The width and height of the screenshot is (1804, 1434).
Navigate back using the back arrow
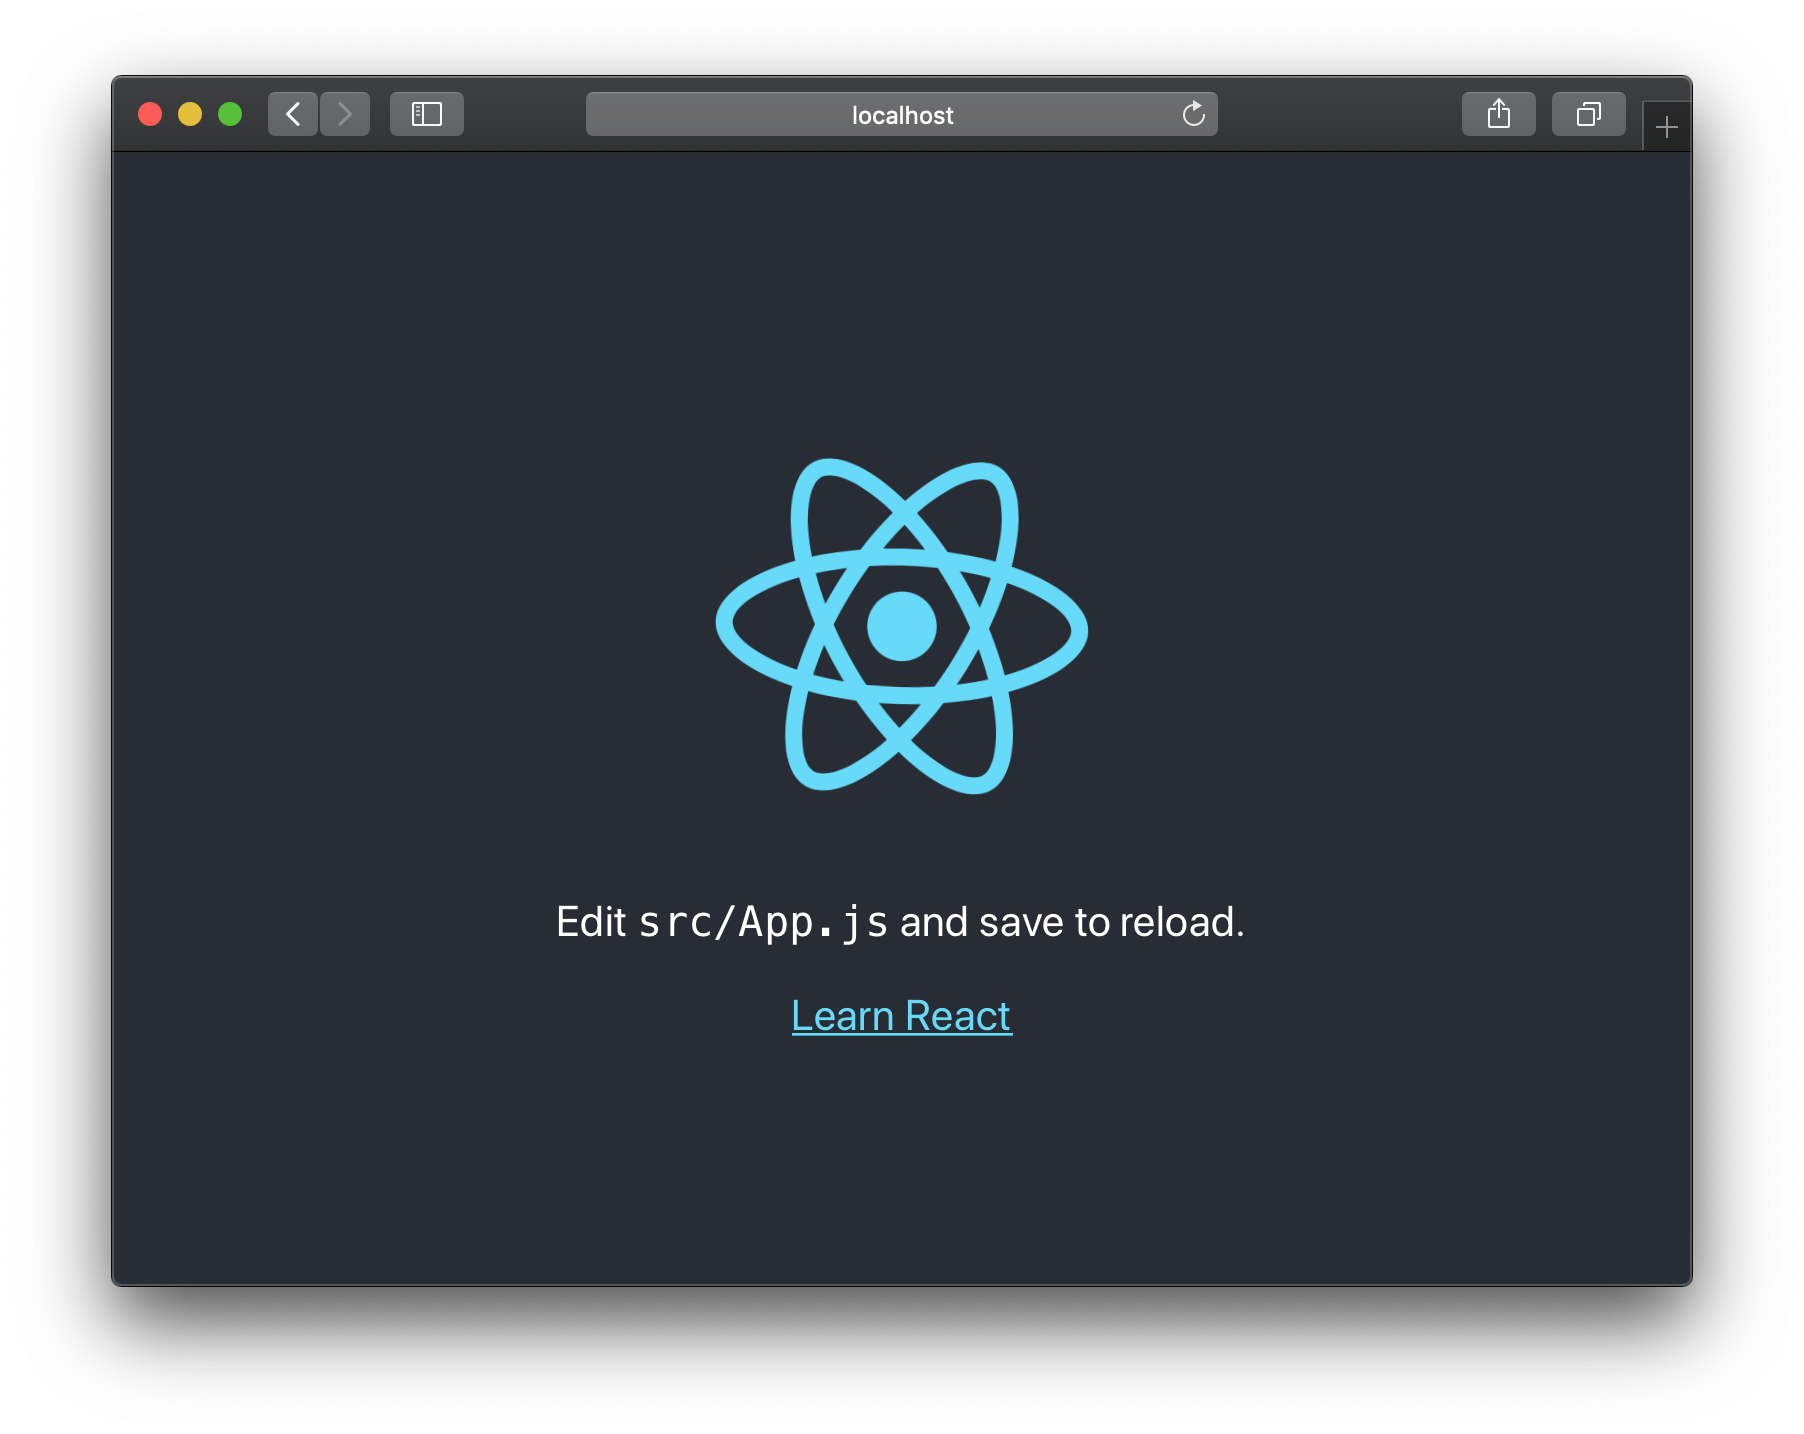click(292, 114)
